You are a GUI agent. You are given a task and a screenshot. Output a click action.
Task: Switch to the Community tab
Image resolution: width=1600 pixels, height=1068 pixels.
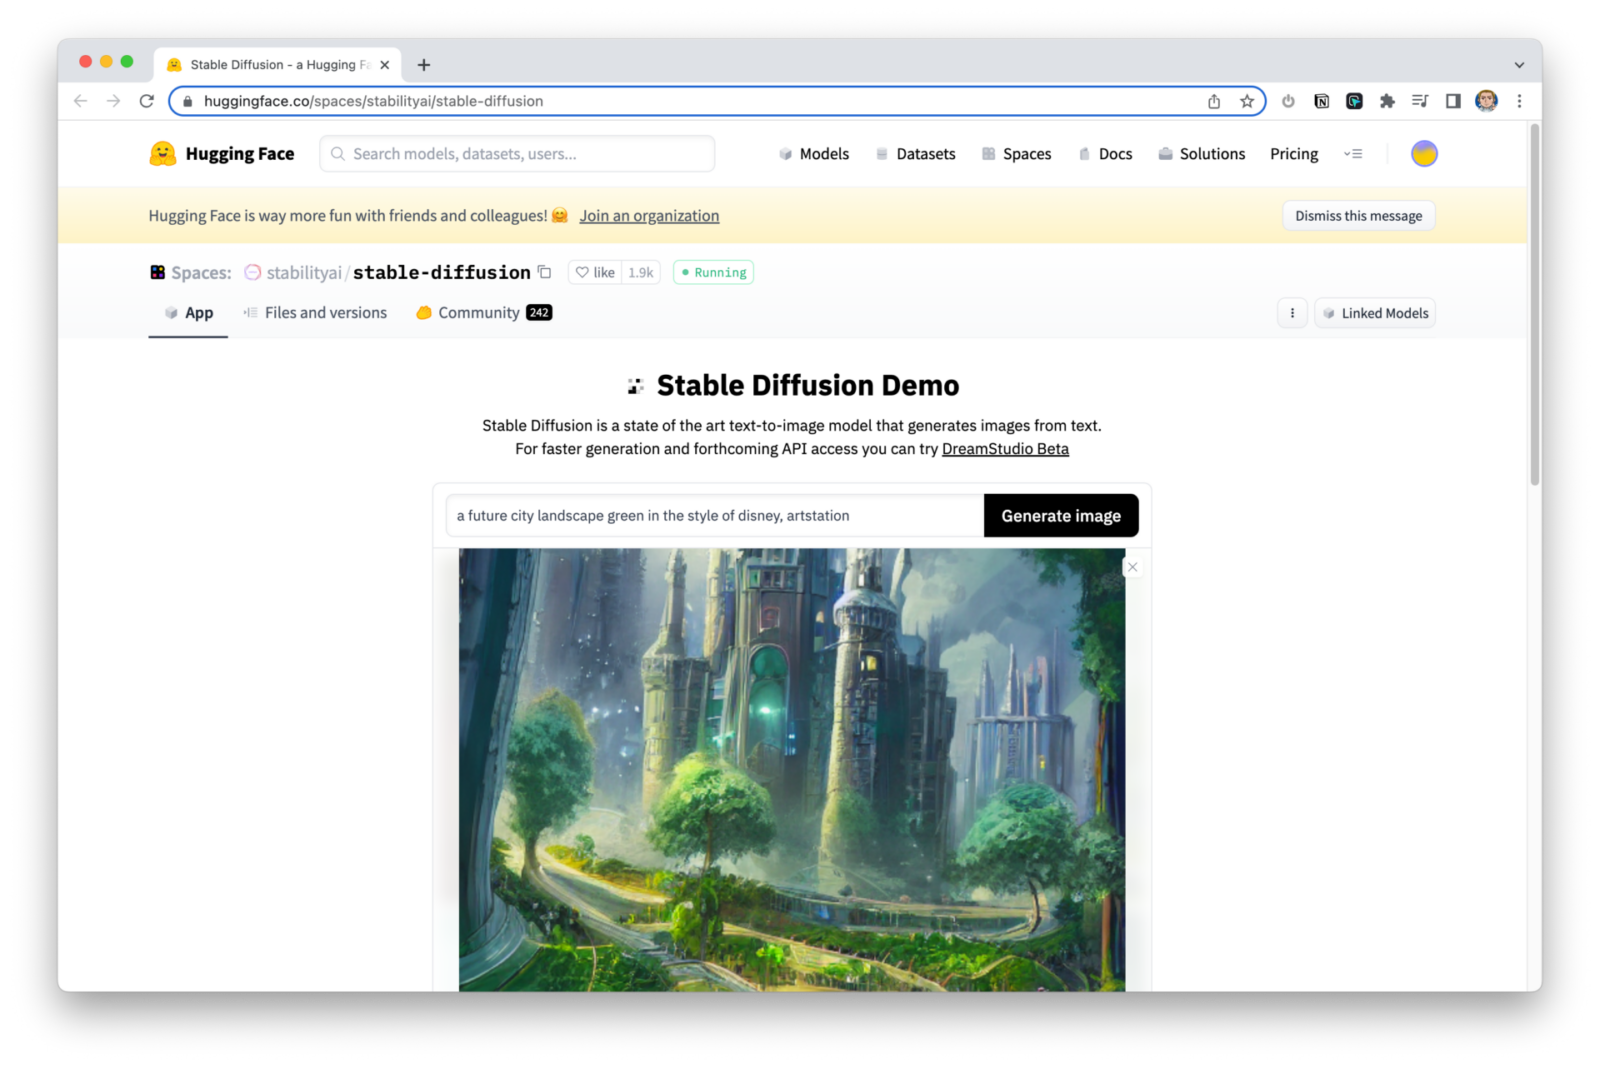point(484,313)
